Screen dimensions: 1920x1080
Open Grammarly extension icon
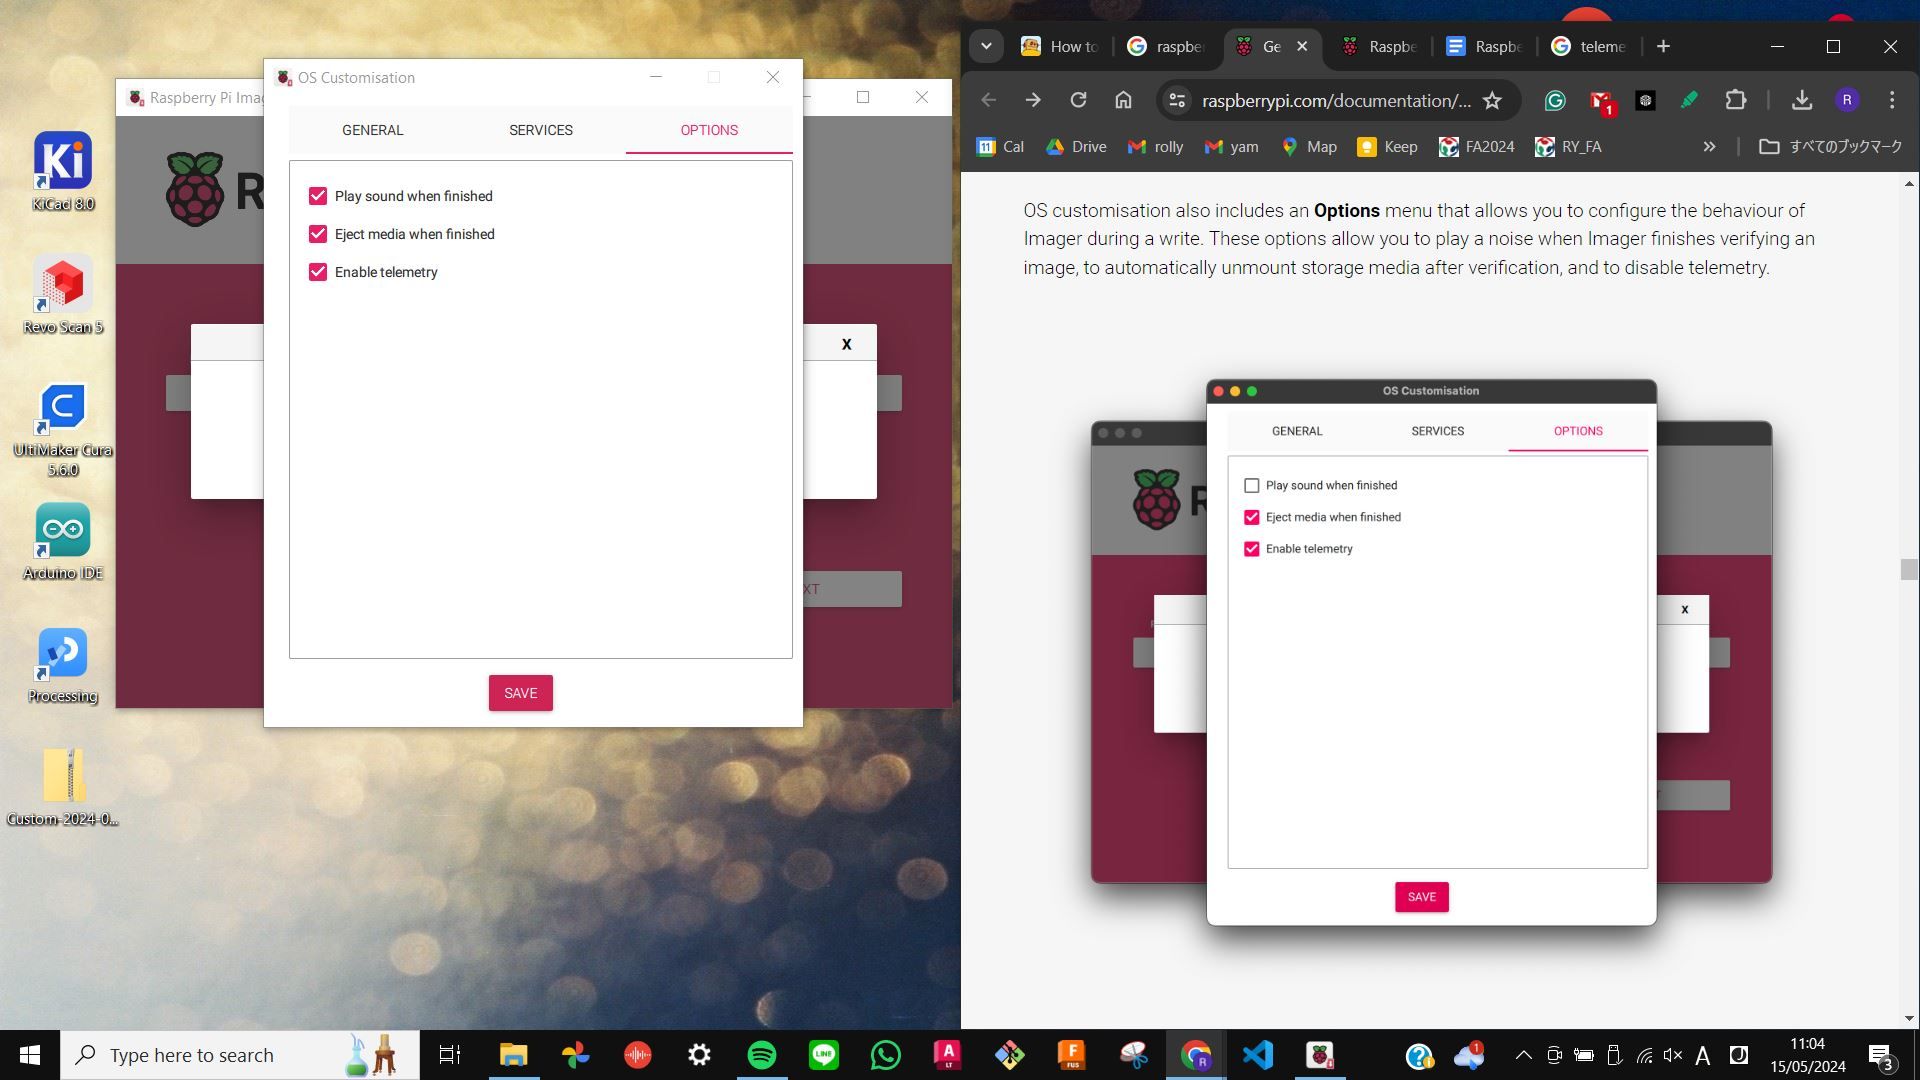[1555, 100]
